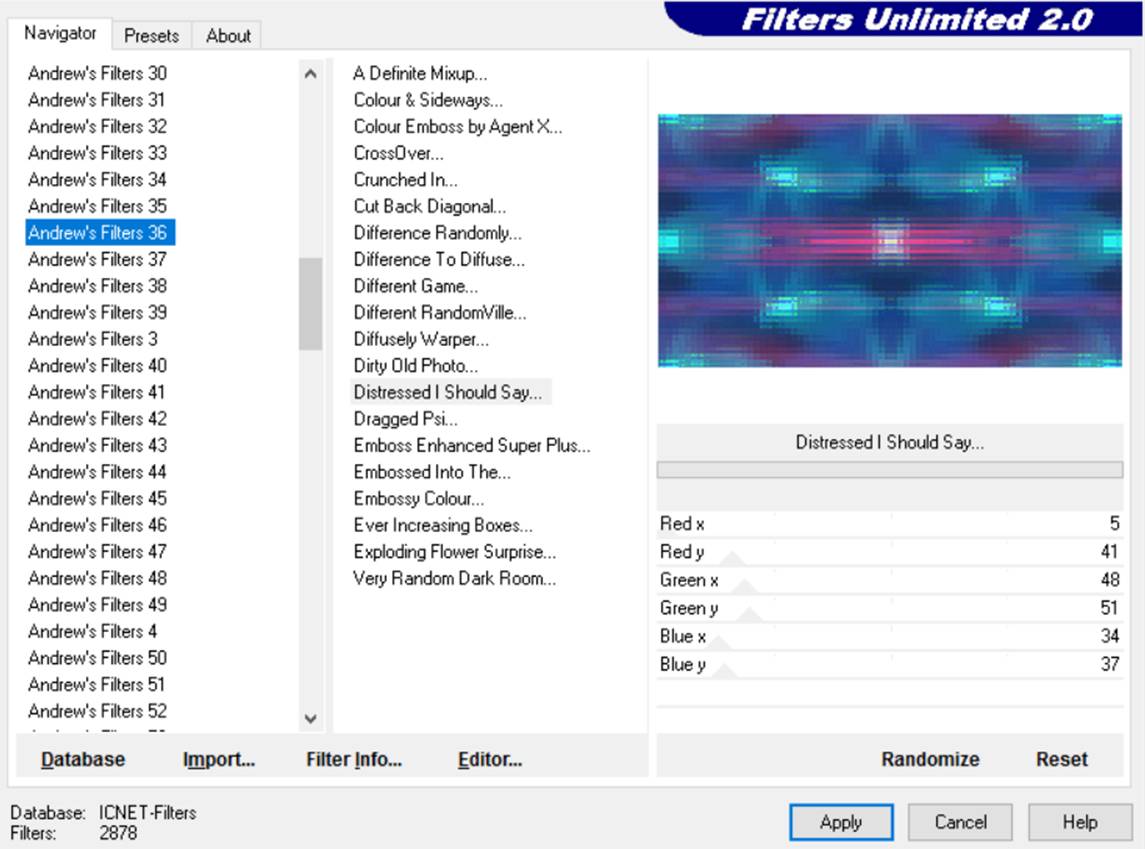Screen dimensions: 1145x849
Task: Choose the Ever Increasing Boxes... filter
Action: tap(443, 525)
